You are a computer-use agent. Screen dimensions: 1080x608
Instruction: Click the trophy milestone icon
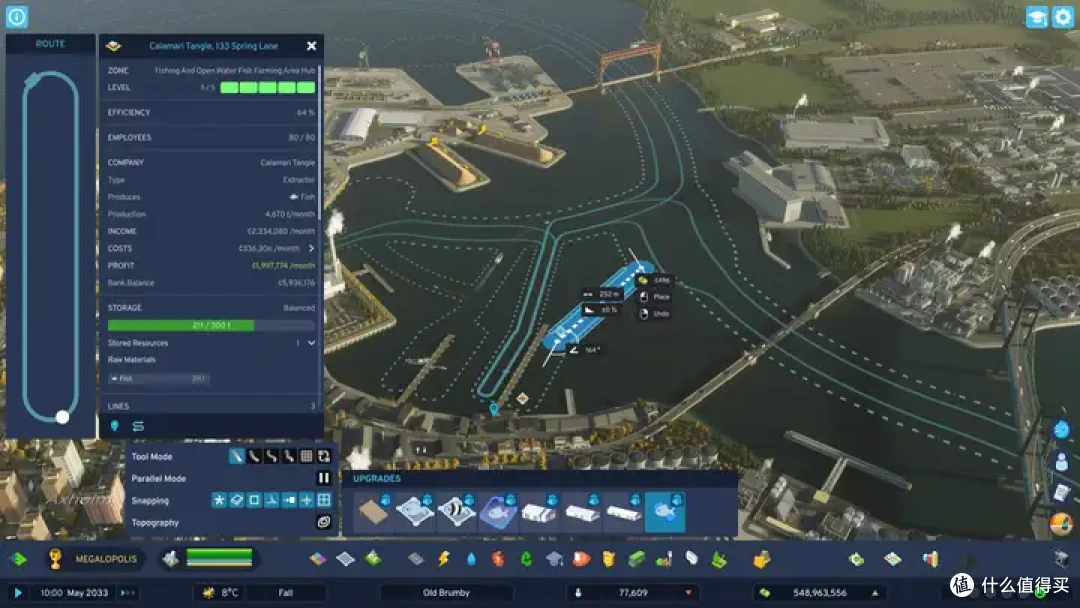click(x=55, y=558)
